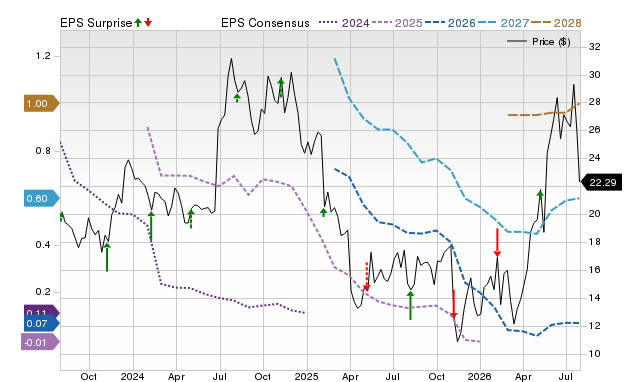Click the 1.2 tick on EPS axis
This screenshot has width=640, height=382.
(43, 56)
